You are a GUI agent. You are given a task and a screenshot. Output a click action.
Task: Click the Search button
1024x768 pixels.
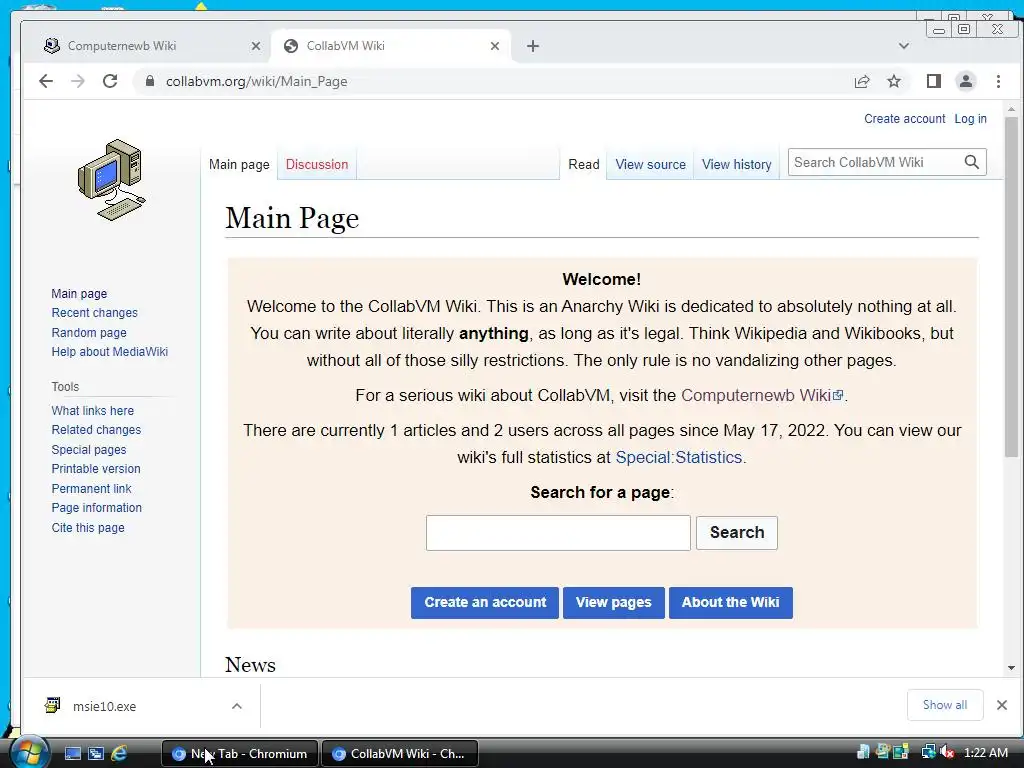pyautogui.click(x=737, y=533)
